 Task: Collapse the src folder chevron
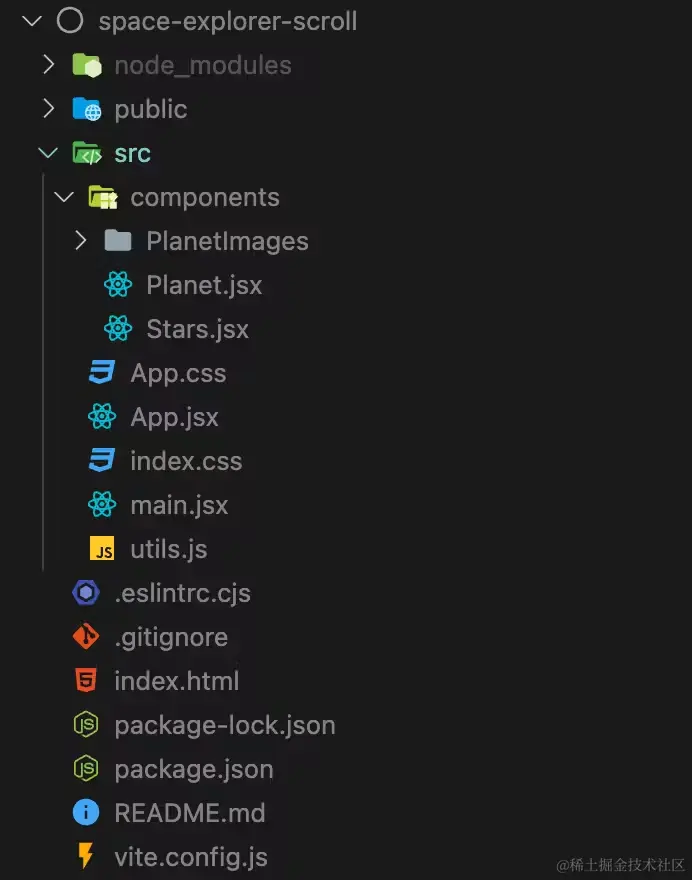(48, 153)
